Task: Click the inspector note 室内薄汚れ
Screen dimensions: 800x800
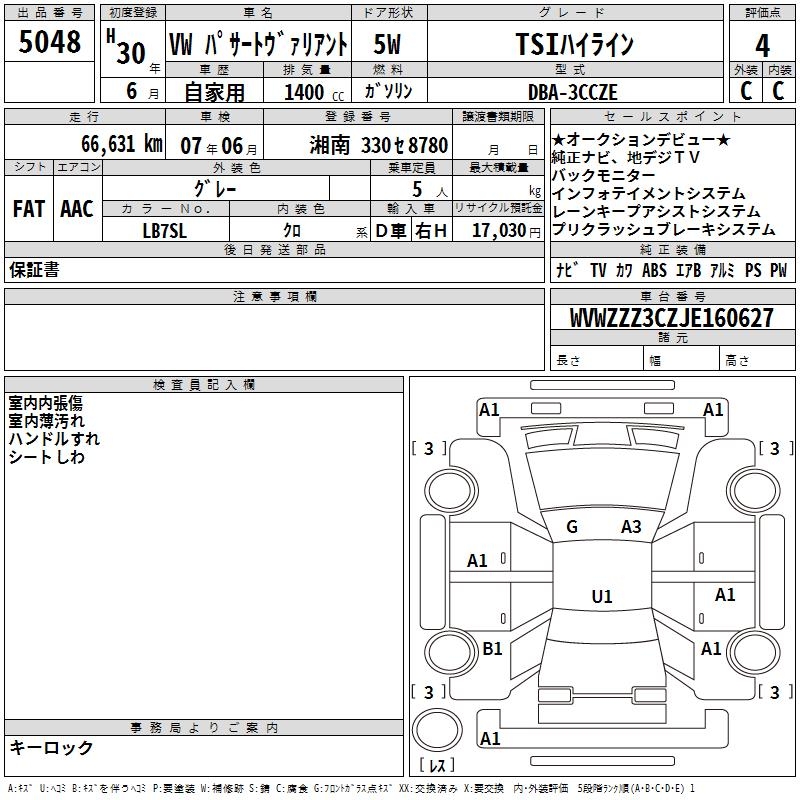Action: coord(46,421)
